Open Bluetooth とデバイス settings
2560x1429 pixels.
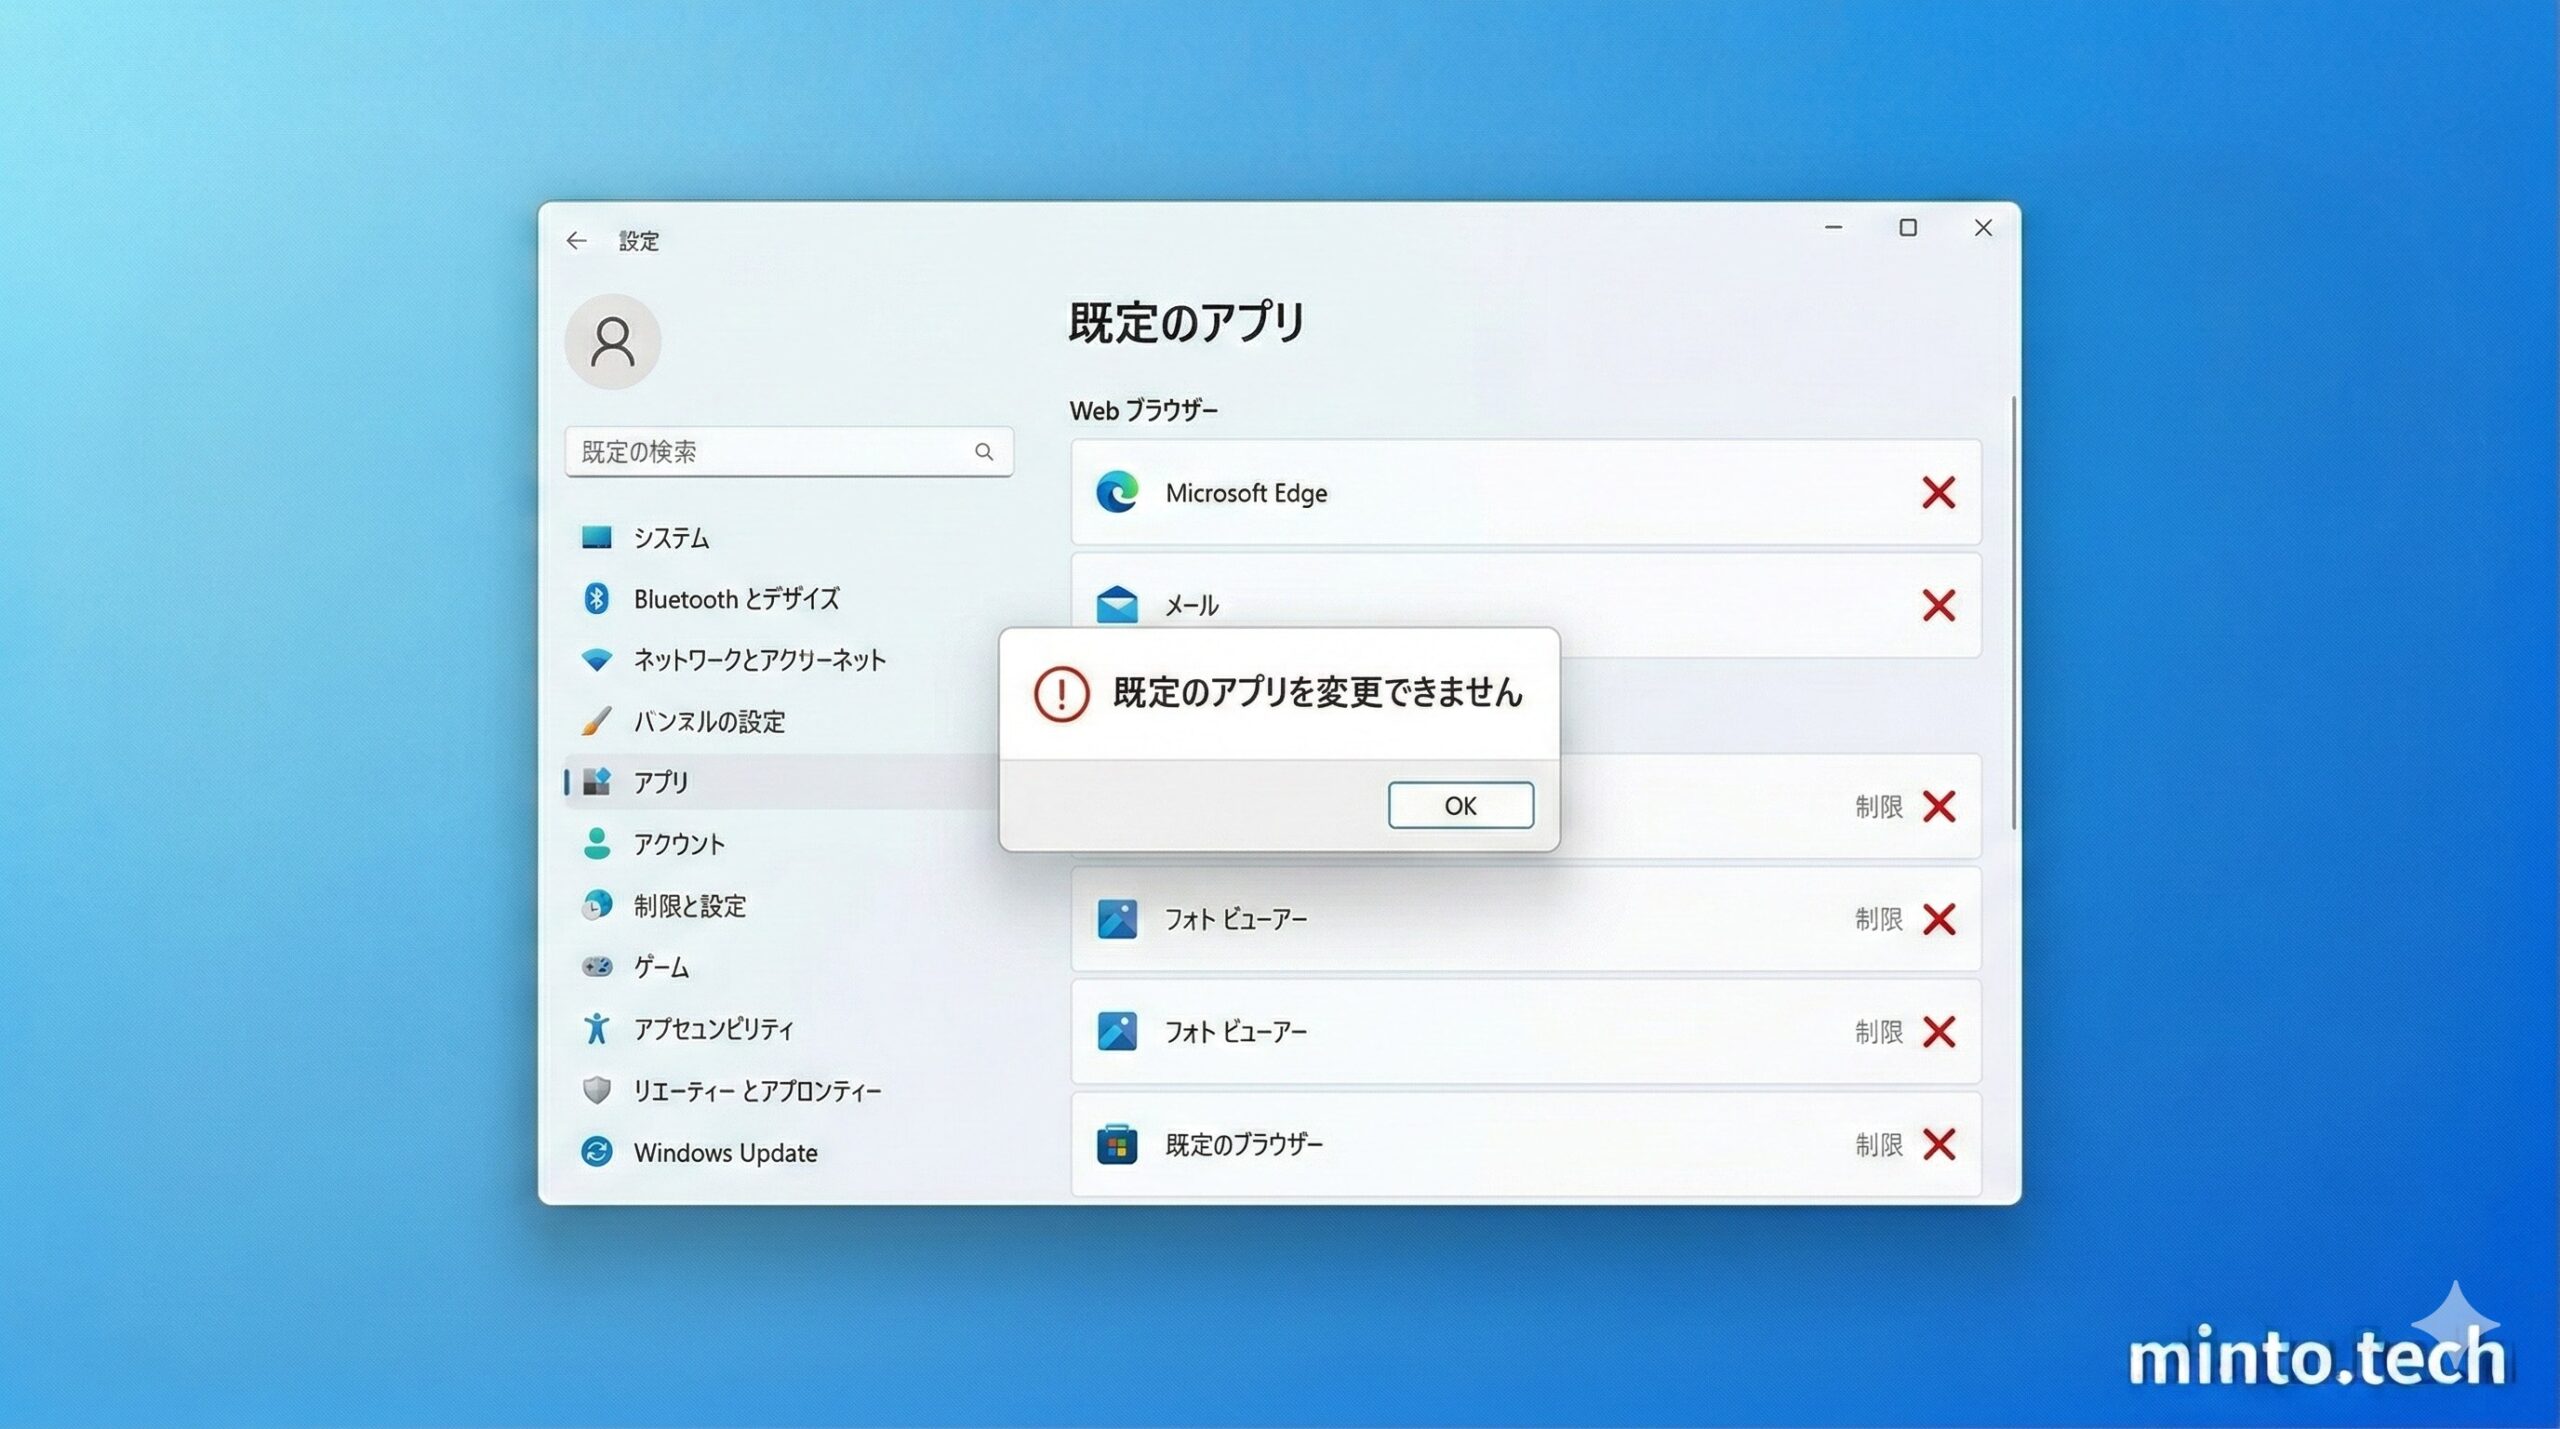pos(734,599)
